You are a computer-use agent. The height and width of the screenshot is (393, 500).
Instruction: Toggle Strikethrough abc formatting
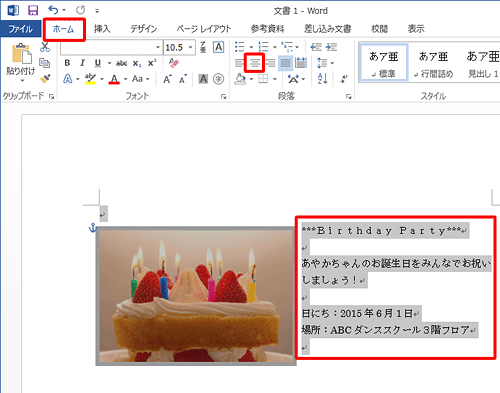(122, 63)
